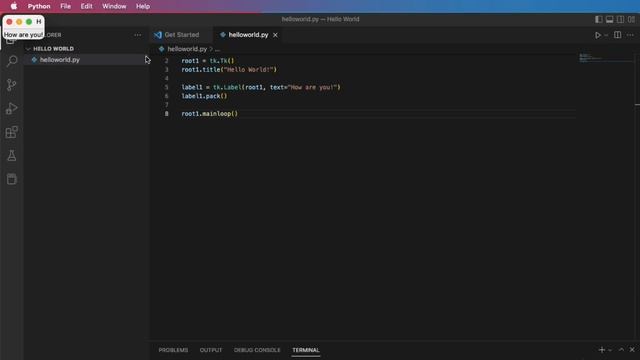Open the new terminal launch profile dropdown
The width and height of the screenshot is (640, 360).
[610, 350]
